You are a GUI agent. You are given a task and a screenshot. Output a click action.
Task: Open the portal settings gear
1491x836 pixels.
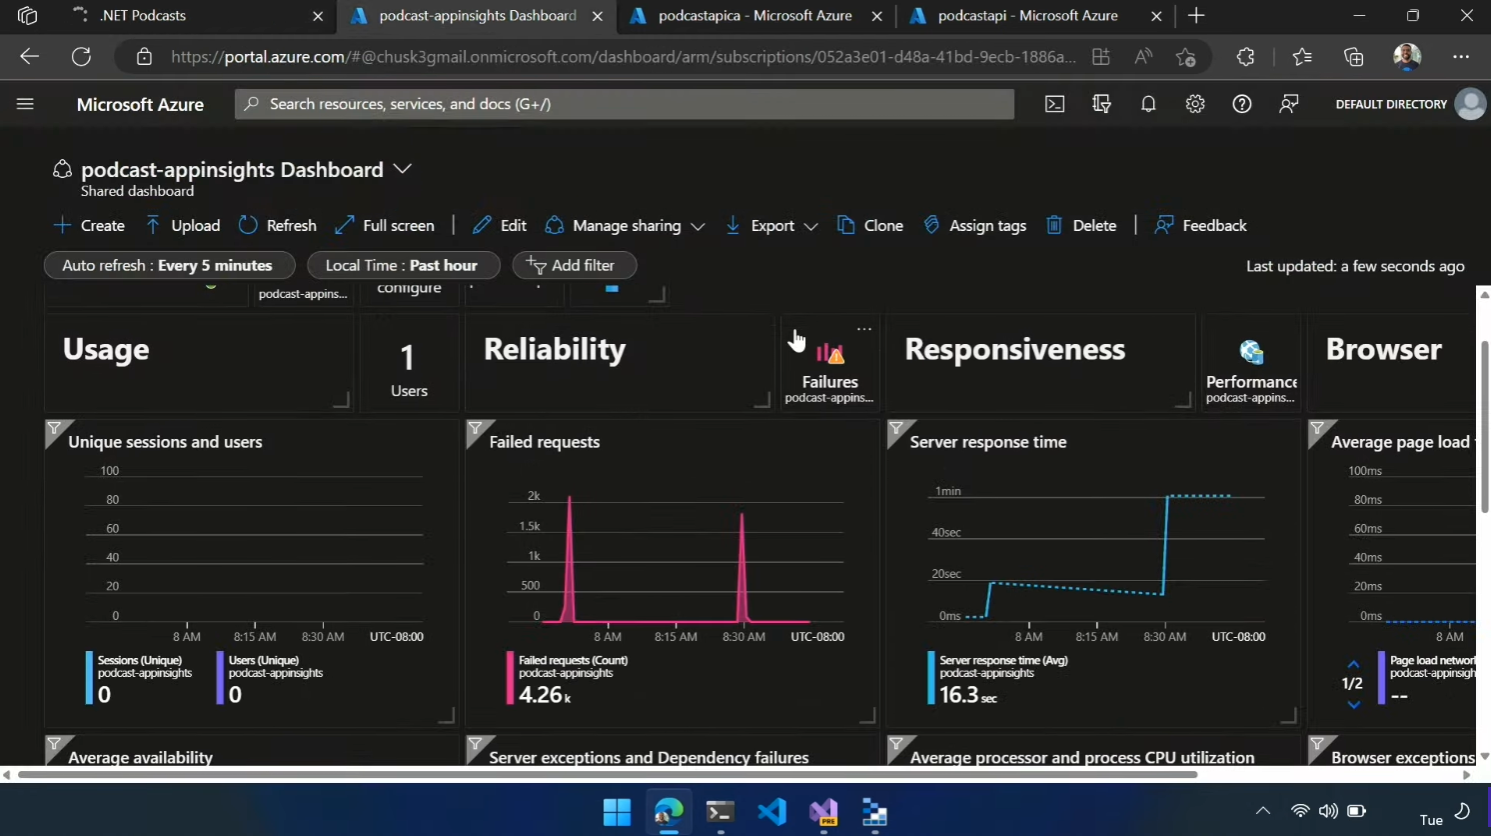pos(1195,104)
